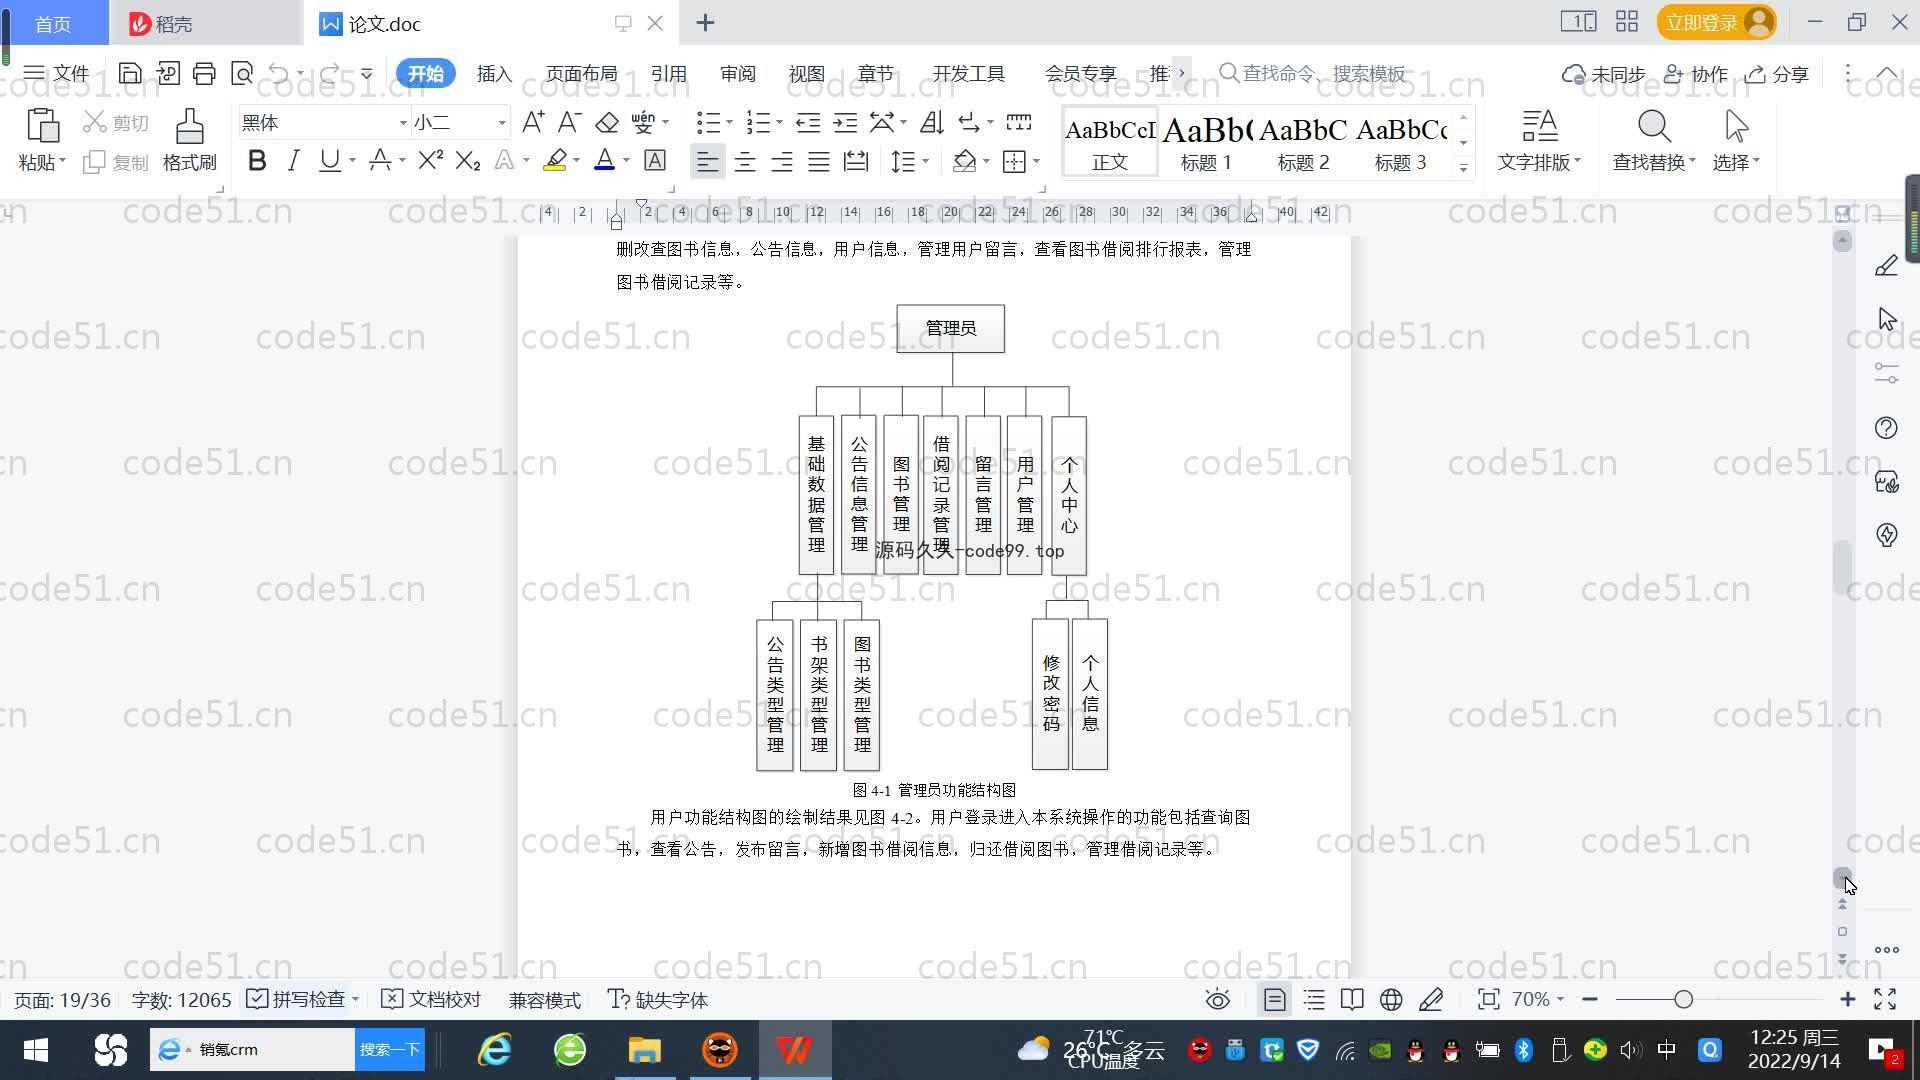
Task: Increase font size with A+ icon
Action: pos(533,122)
